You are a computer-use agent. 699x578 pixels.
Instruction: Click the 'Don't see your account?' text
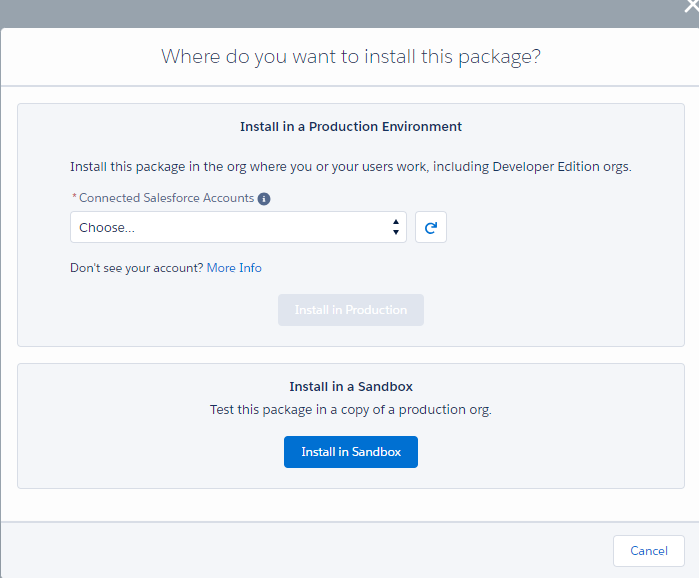tap(136, 268)
